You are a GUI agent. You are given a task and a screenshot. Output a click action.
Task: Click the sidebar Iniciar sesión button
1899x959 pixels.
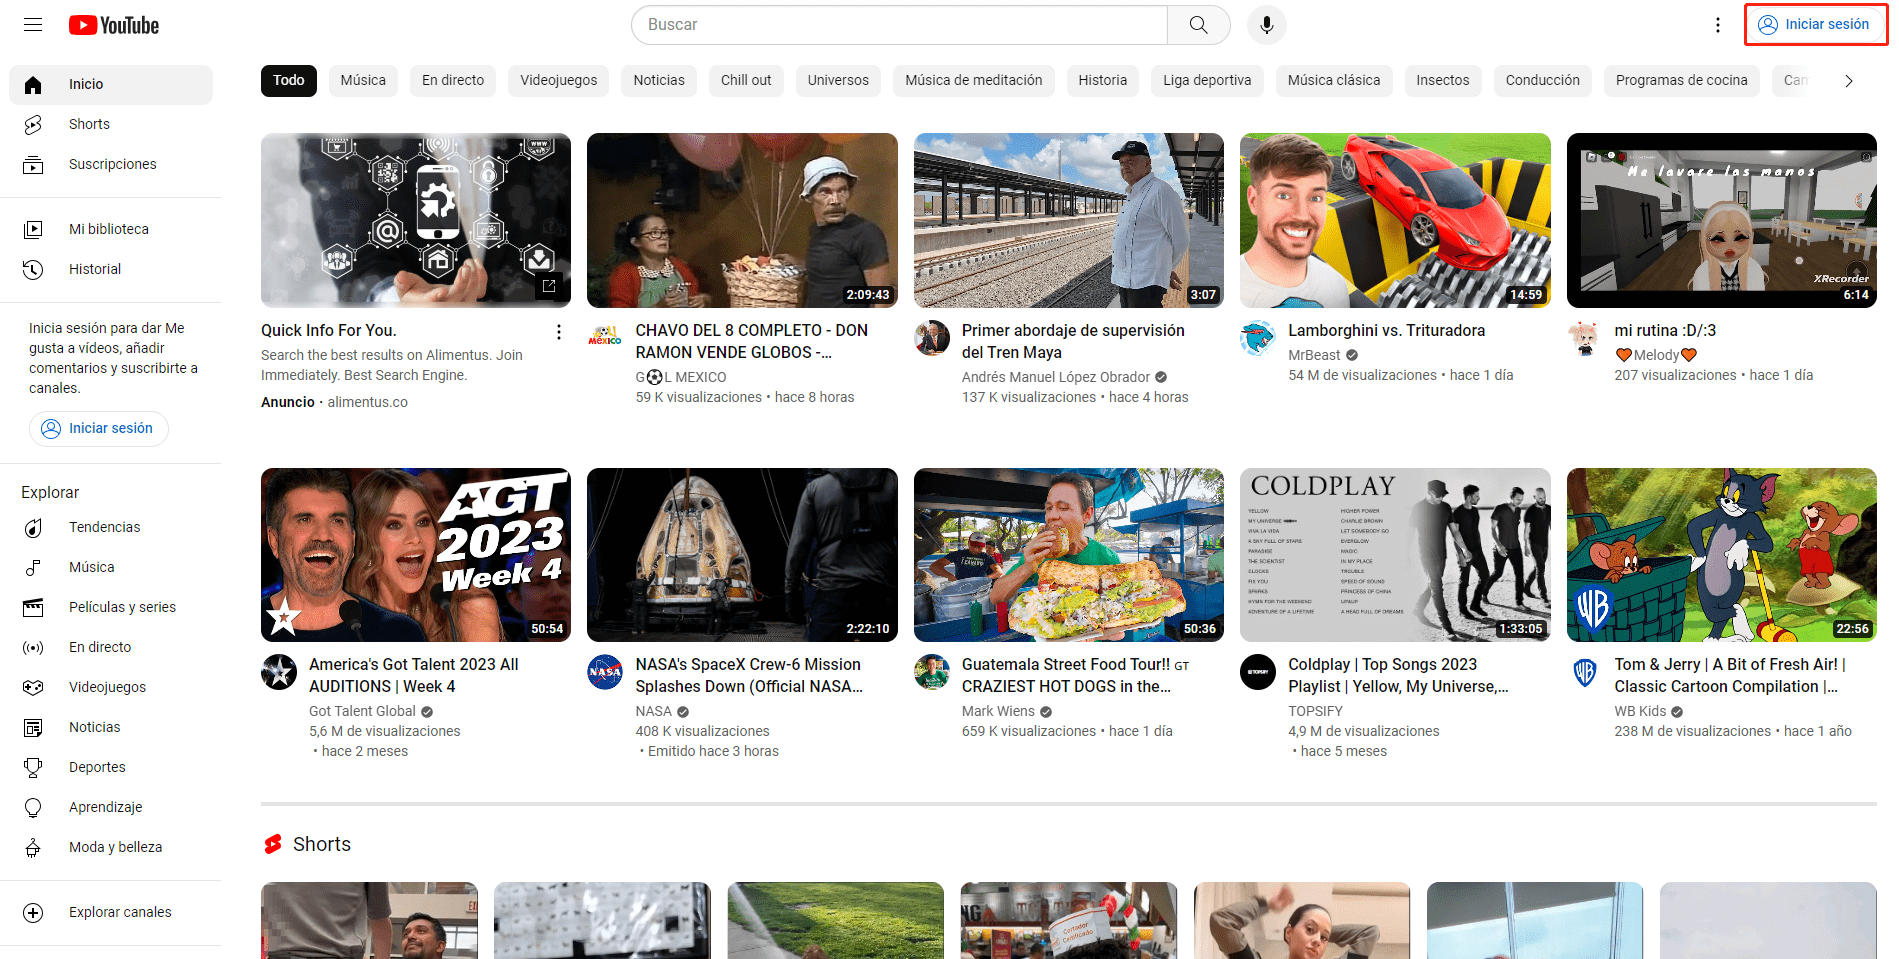point(98,429)
